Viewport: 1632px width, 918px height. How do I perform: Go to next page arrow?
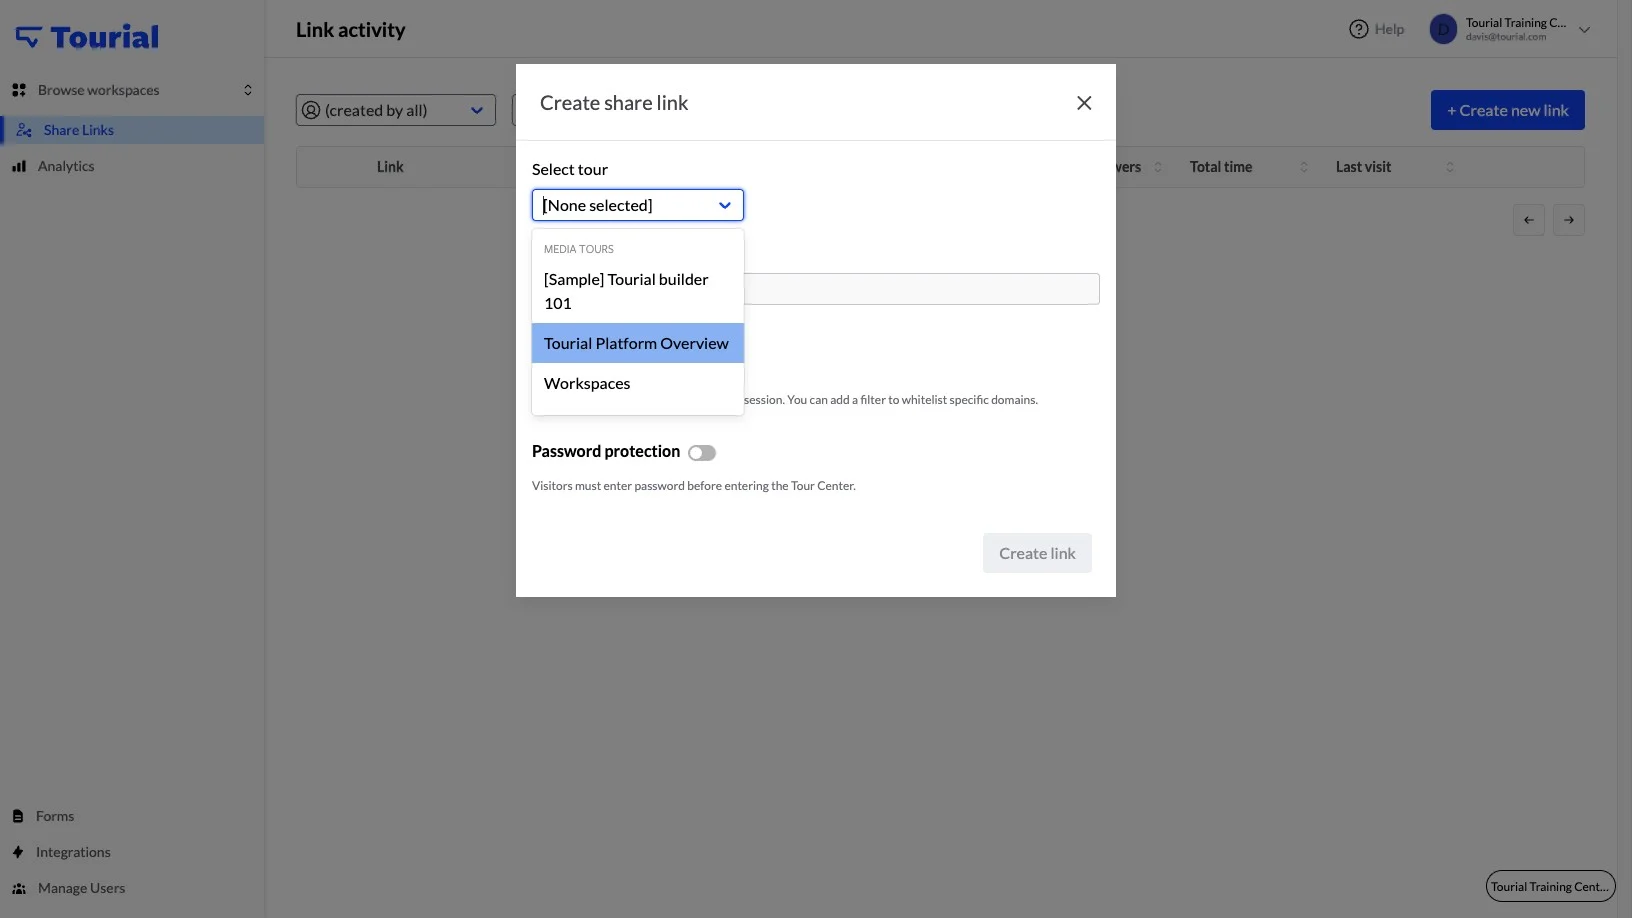click(1569, 220)
